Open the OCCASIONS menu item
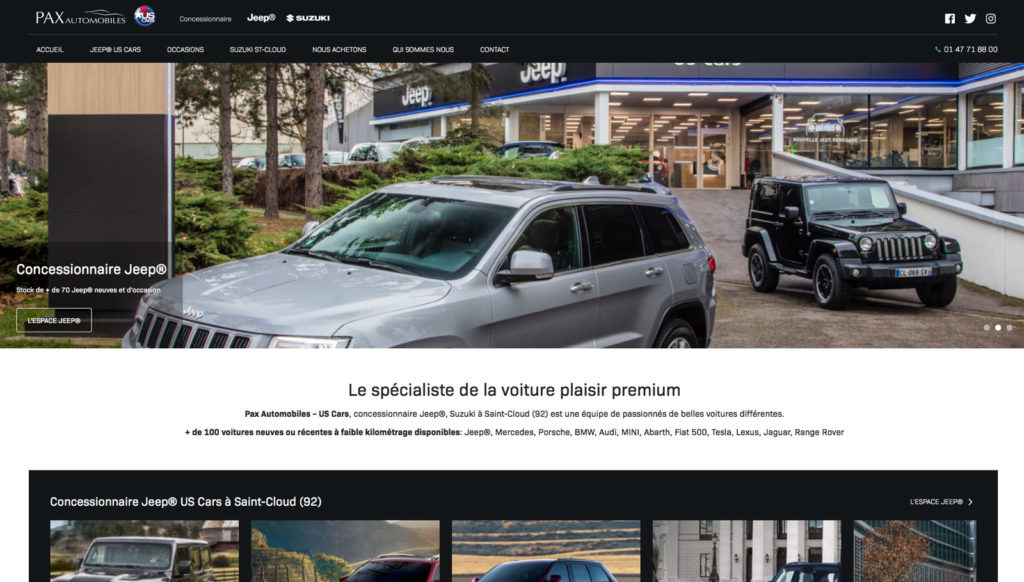This screenshot has height=582, width=1024. click(x=185, y=50)
